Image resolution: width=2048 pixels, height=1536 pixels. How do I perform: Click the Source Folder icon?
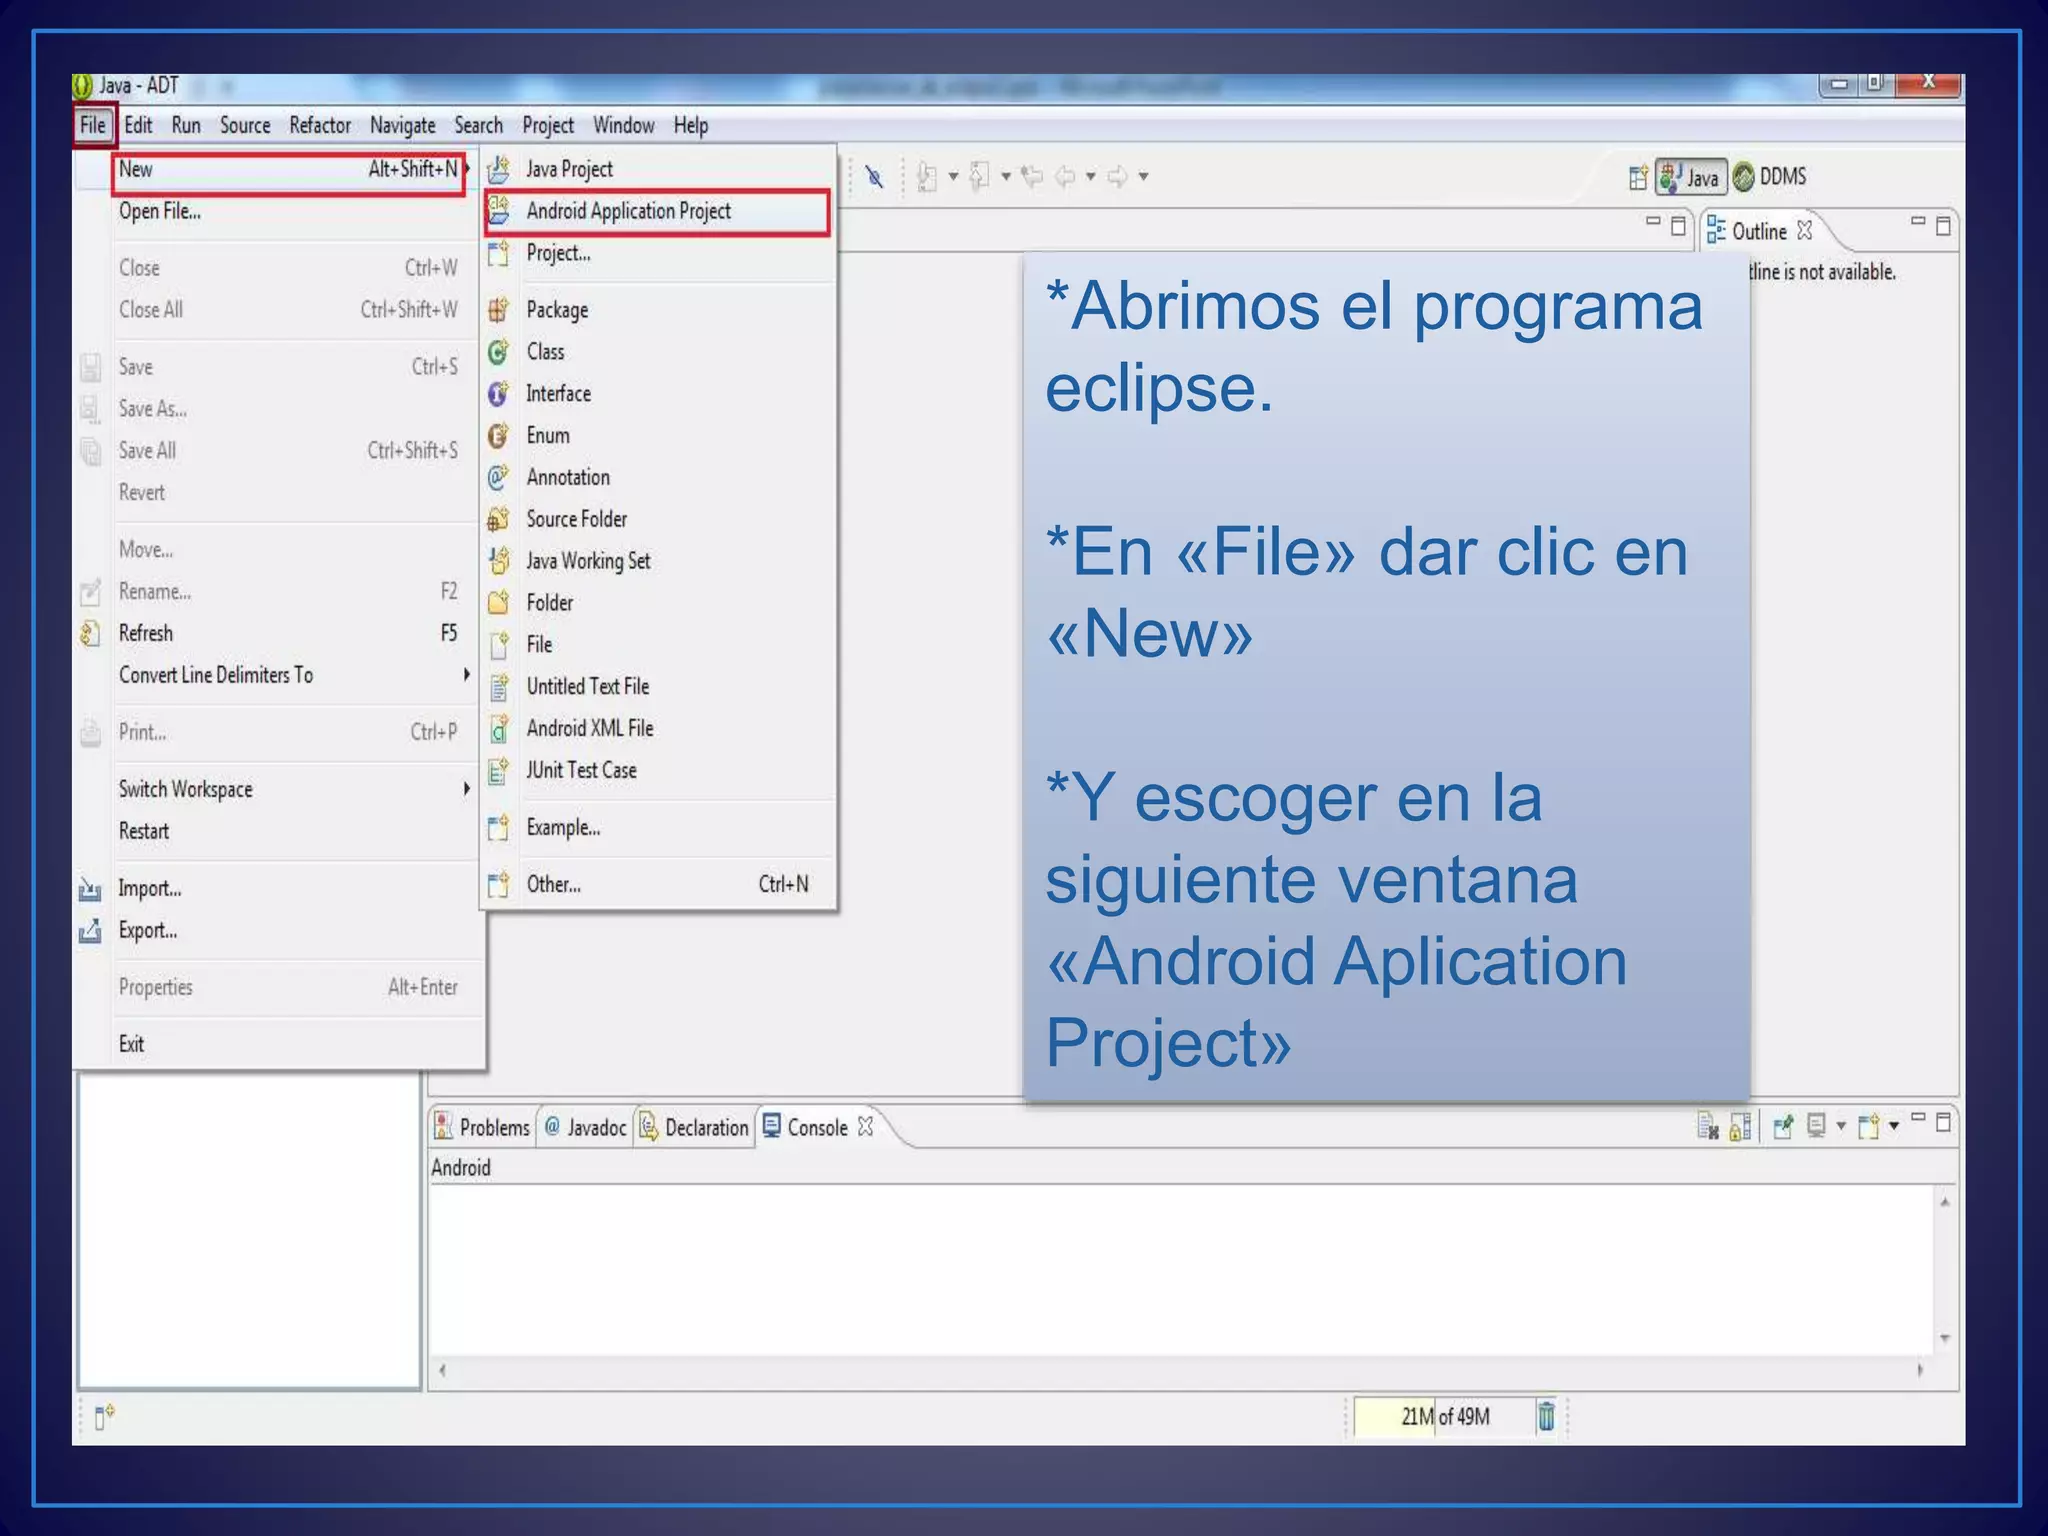[498, 519]
